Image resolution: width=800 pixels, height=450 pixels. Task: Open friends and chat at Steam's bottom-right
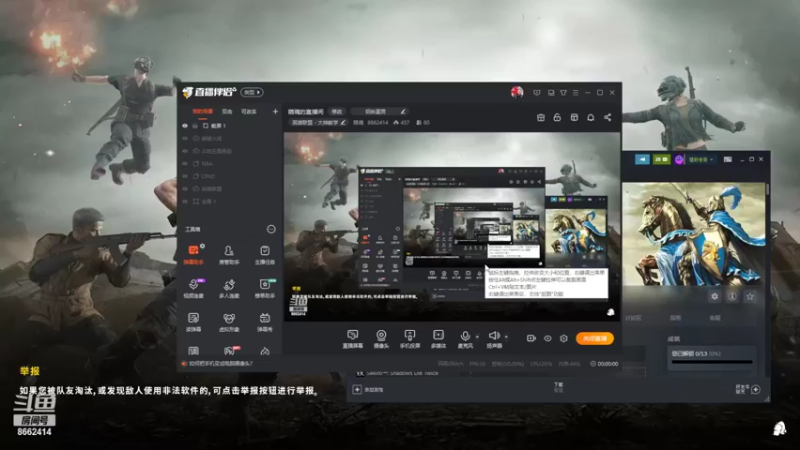[748, 389]
